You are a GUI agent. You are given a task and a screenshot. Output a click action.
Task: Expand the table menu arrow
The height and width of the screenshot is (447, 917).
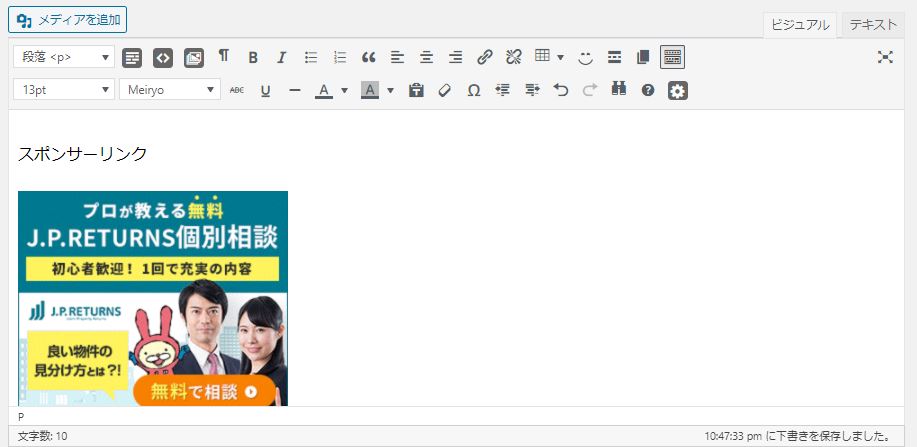560,57
